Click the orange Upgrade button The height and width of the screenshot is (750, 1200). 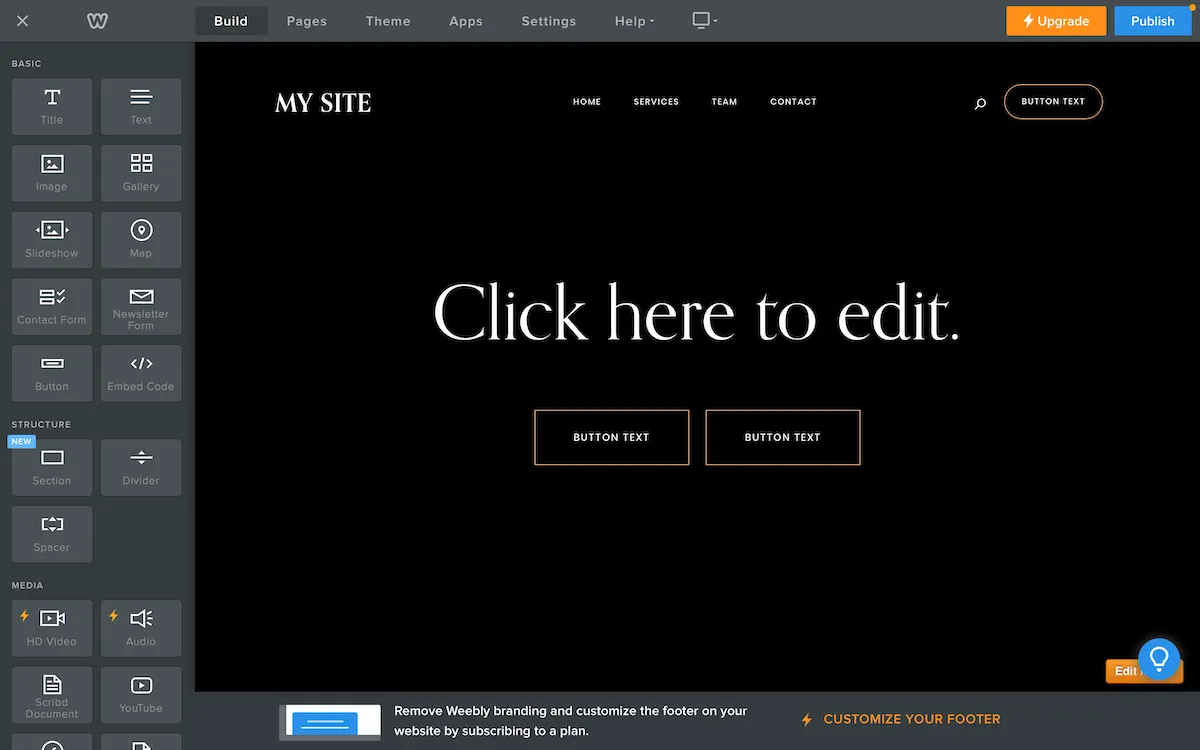click(1056, 21)
